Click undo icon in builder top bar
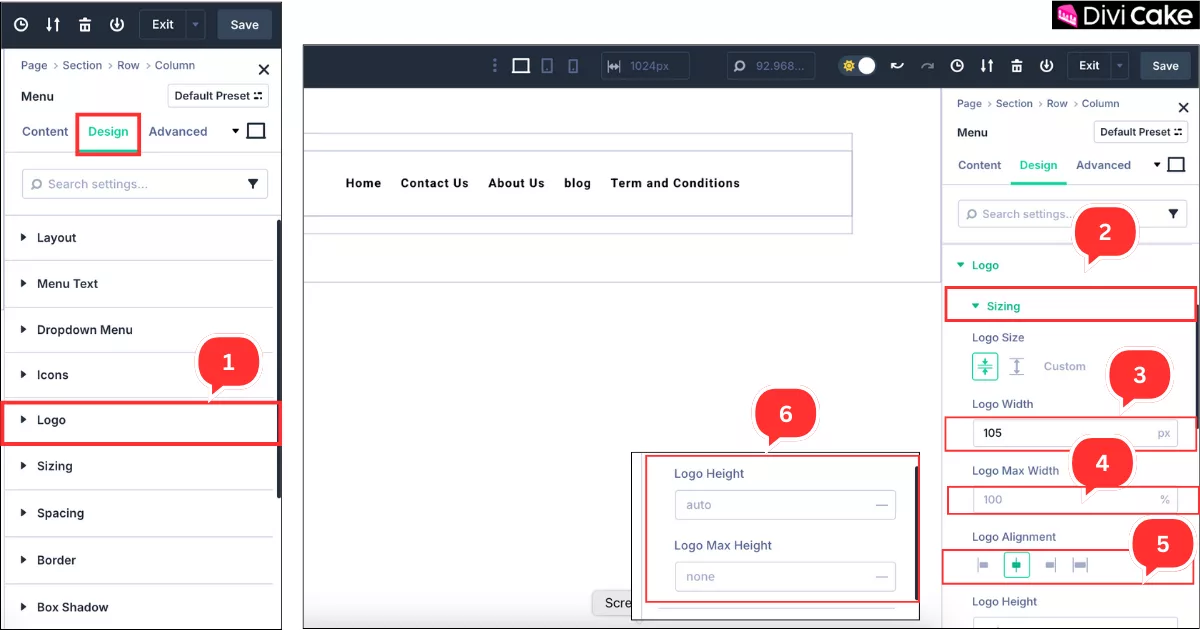Viewport: 1200px width, 630px height. click(x=897, y=66)
